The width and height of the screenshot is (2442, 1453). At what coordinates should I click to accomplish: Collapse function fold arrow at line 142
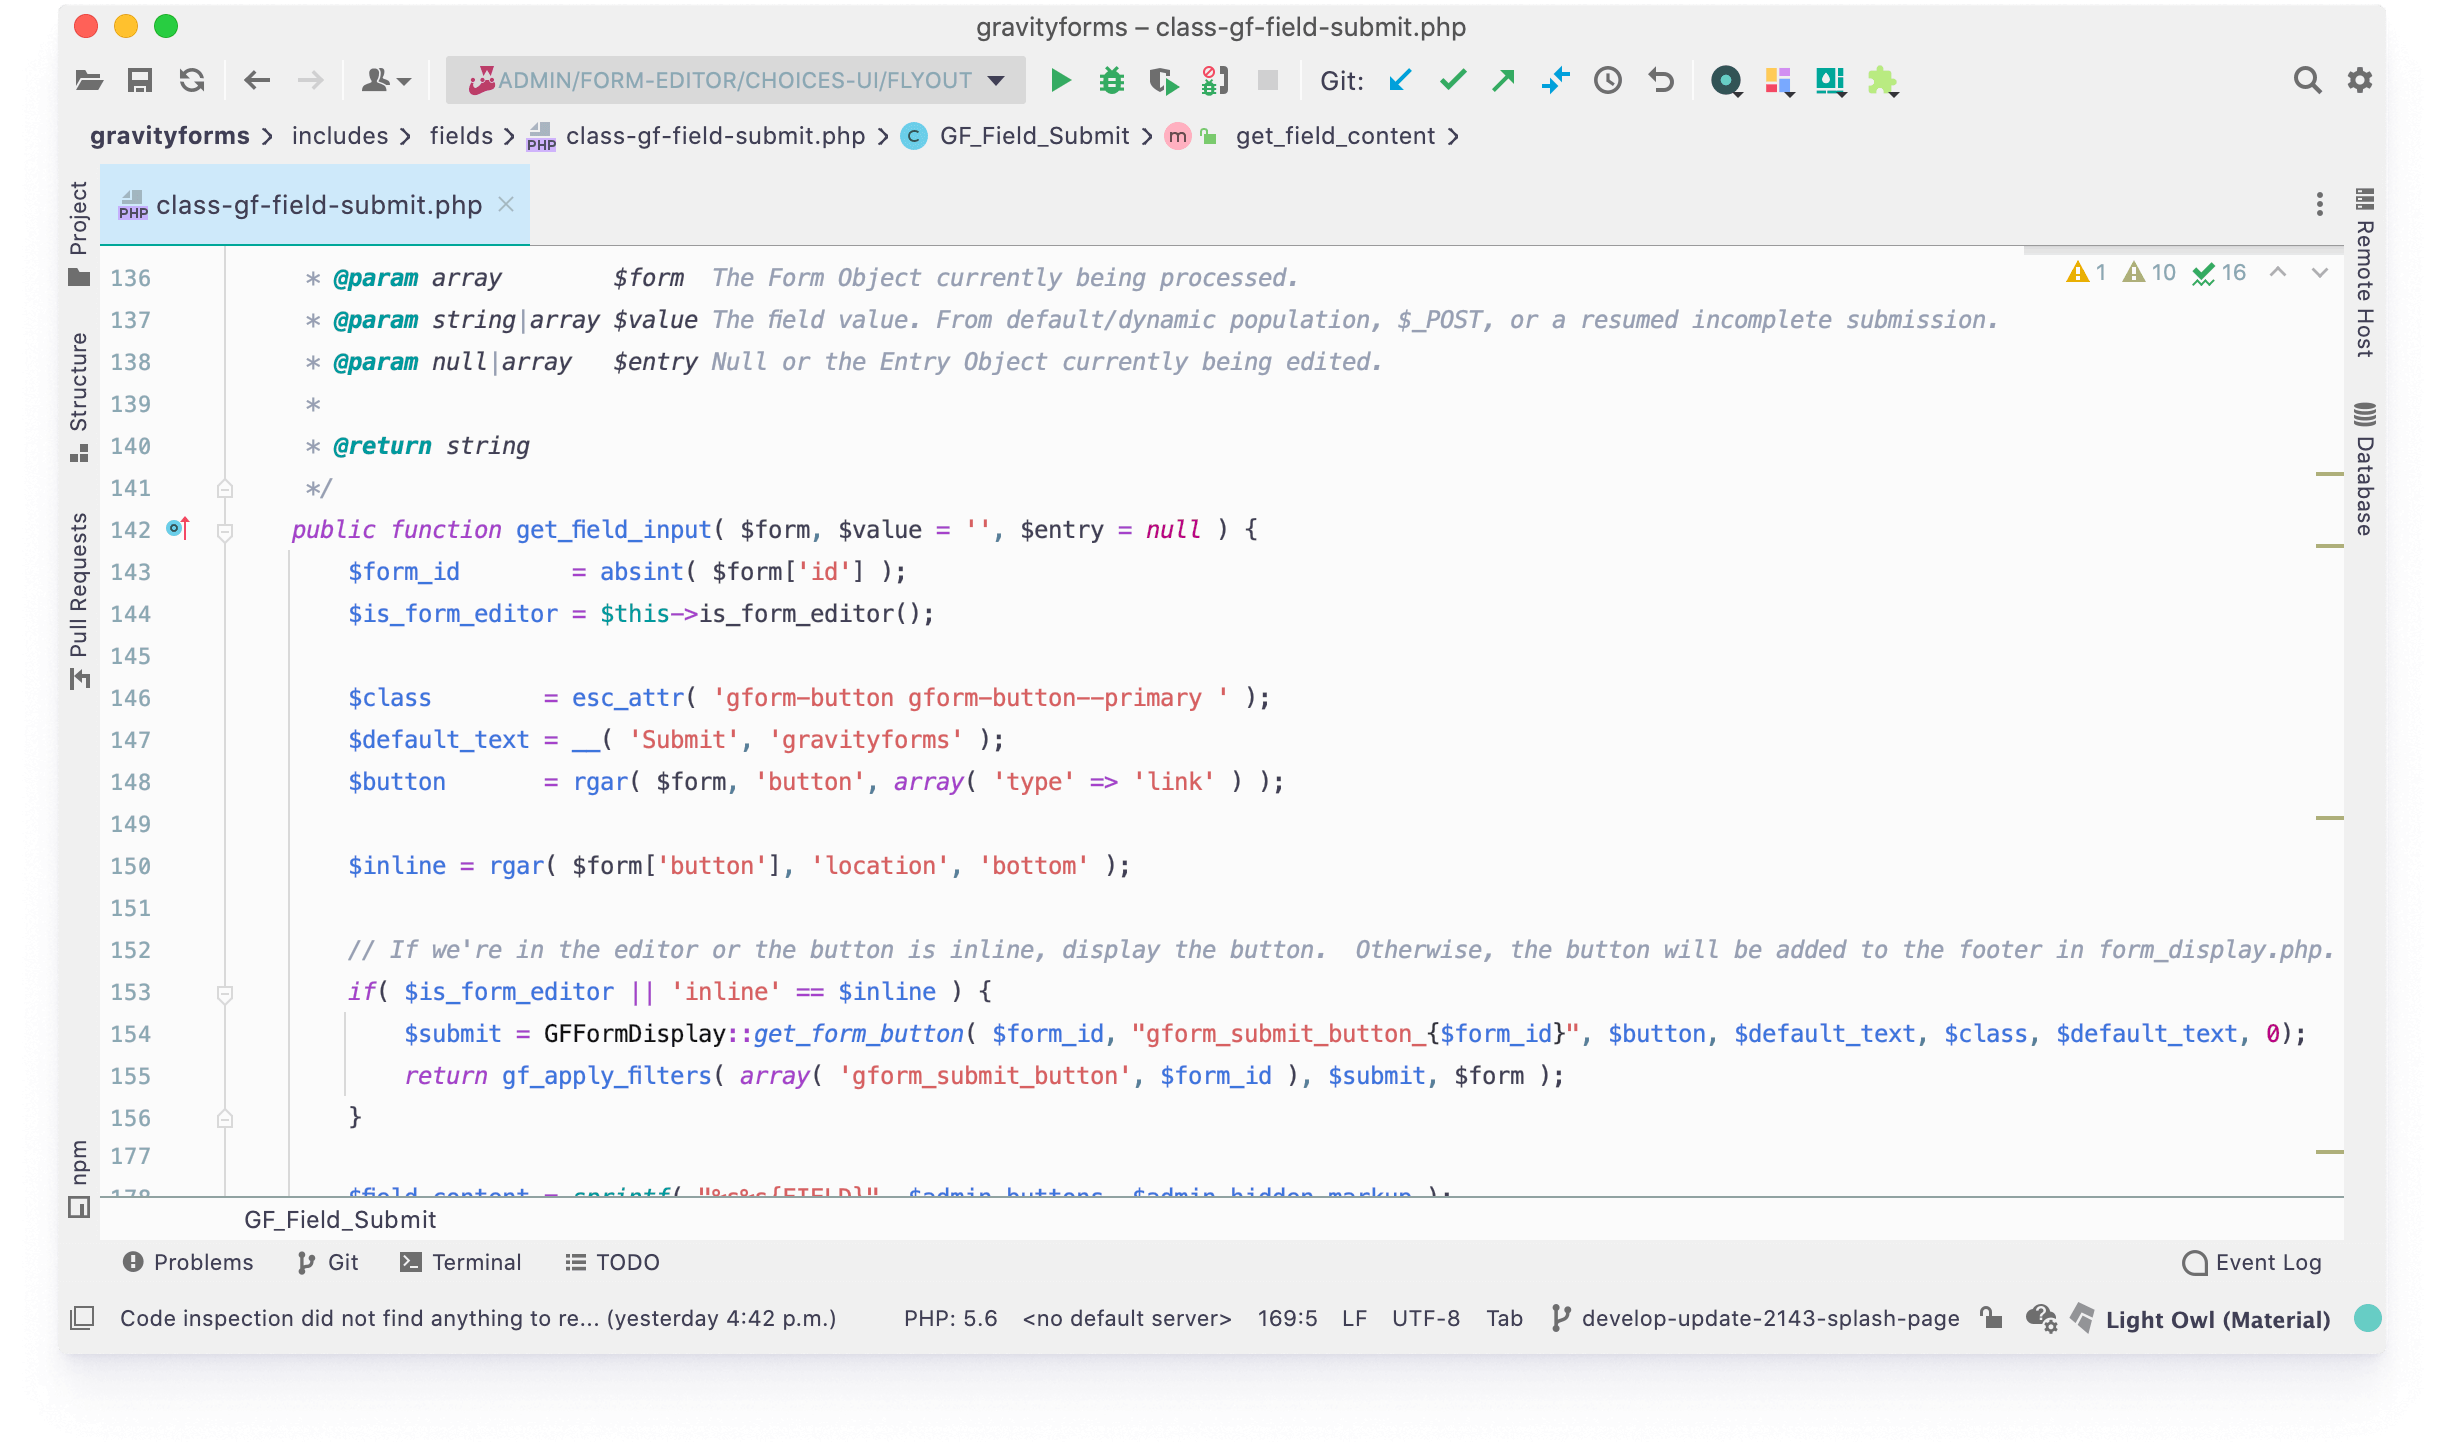point(225,531)
